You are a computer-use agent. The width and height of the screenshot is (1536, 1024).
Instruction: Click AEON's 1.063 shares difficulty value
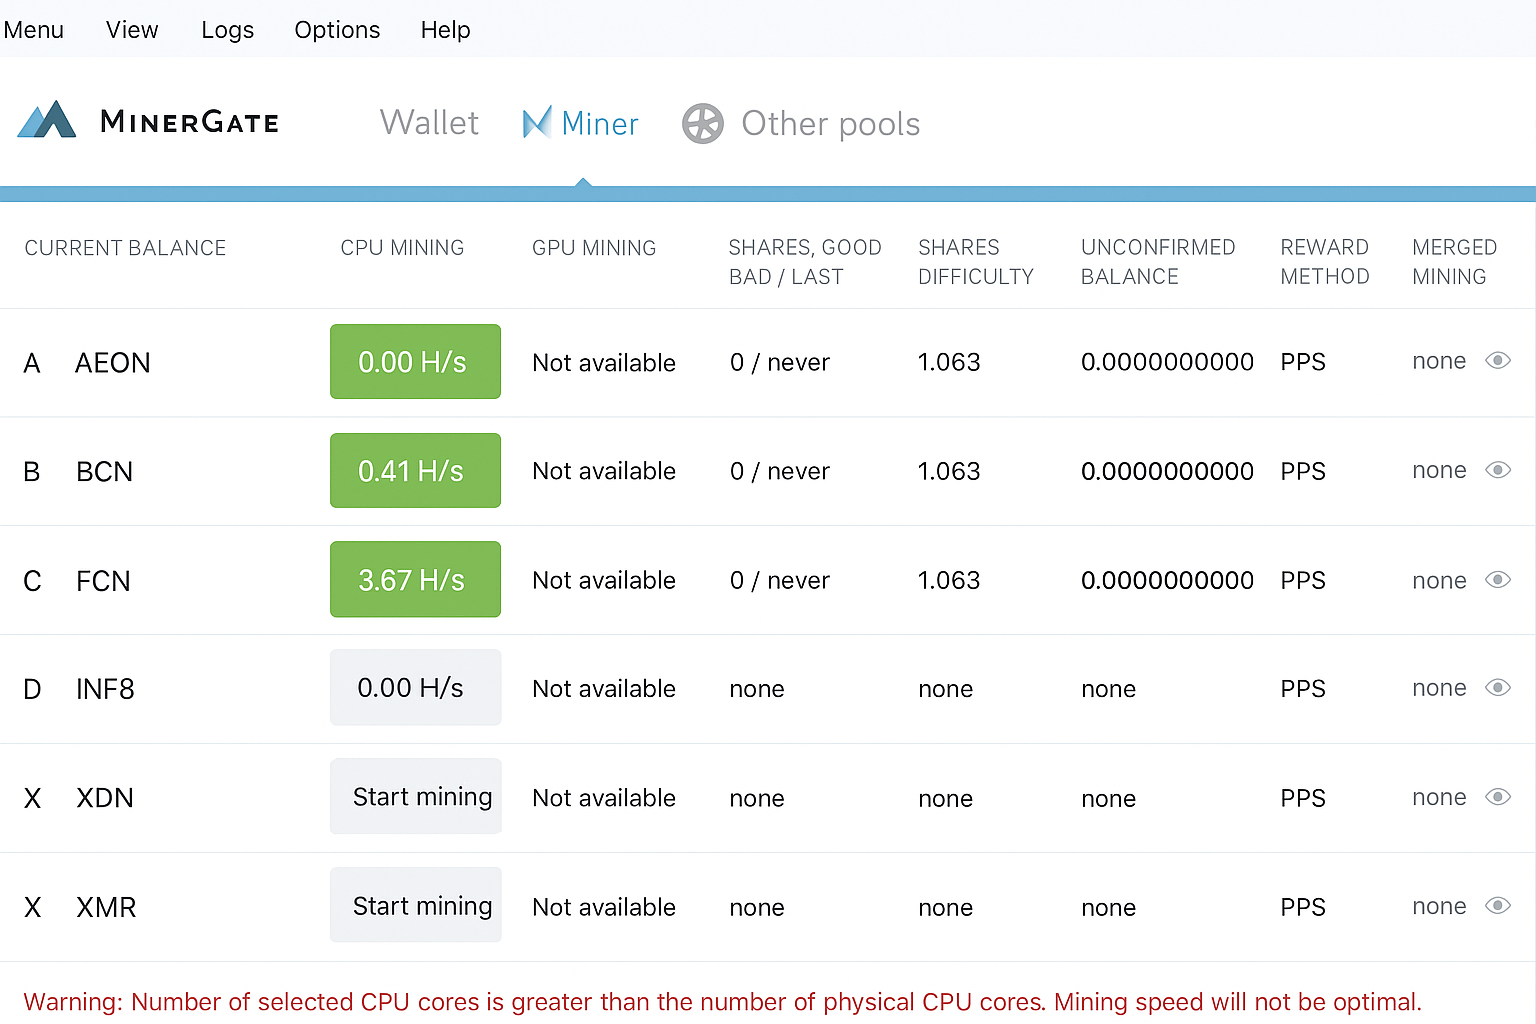[949, 362]
